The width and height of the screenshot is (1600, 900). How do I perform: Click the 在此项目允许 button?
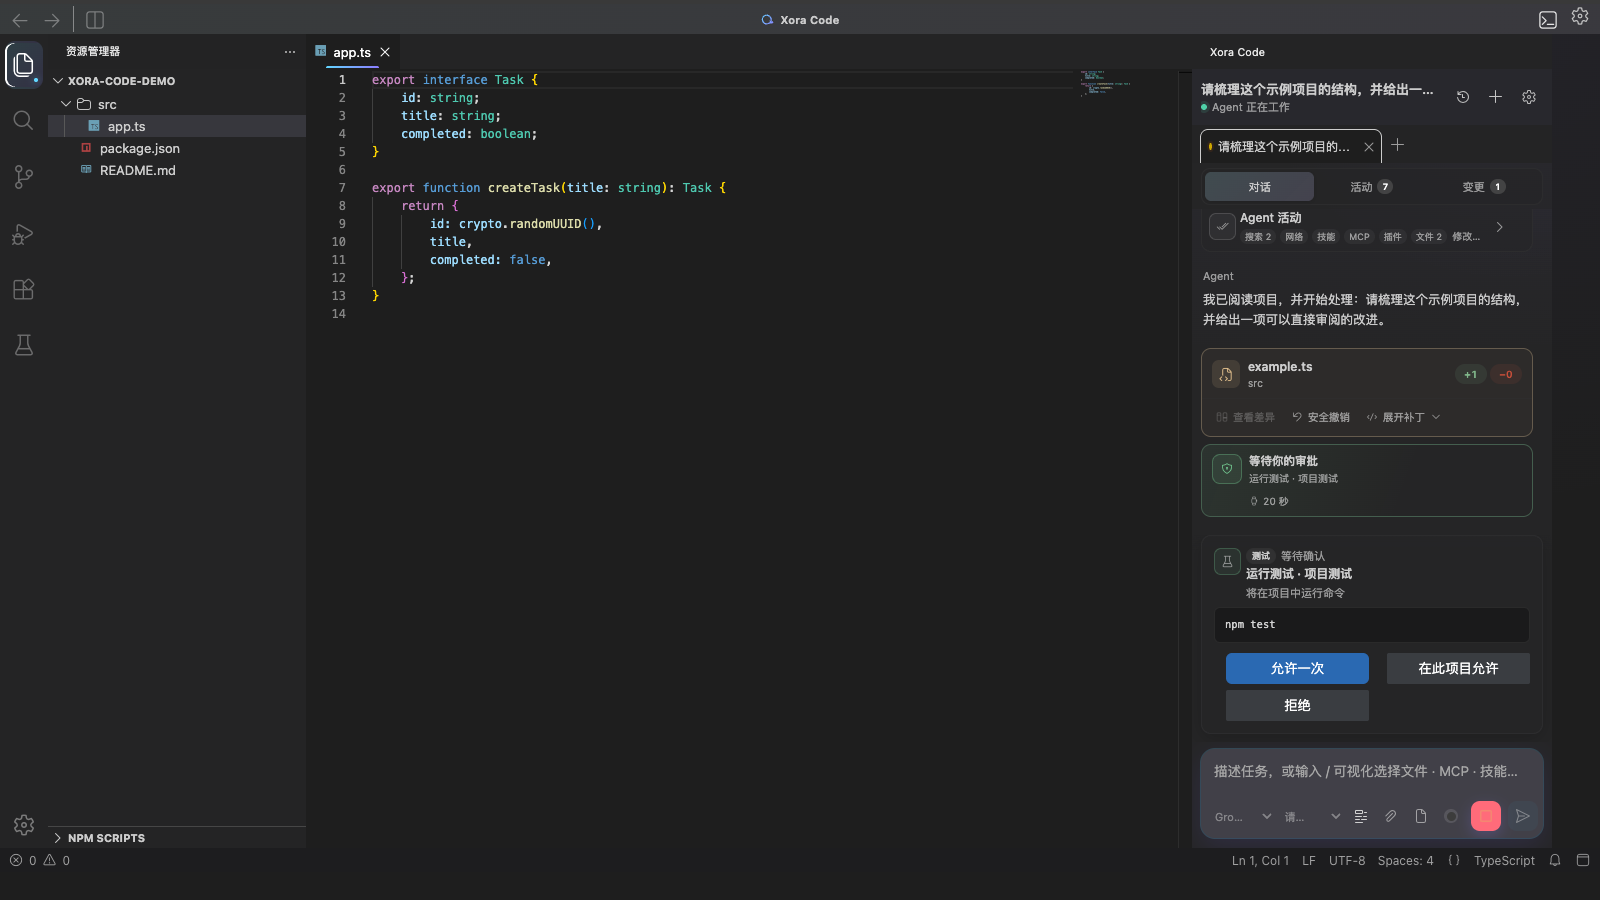coord(1458,668)
